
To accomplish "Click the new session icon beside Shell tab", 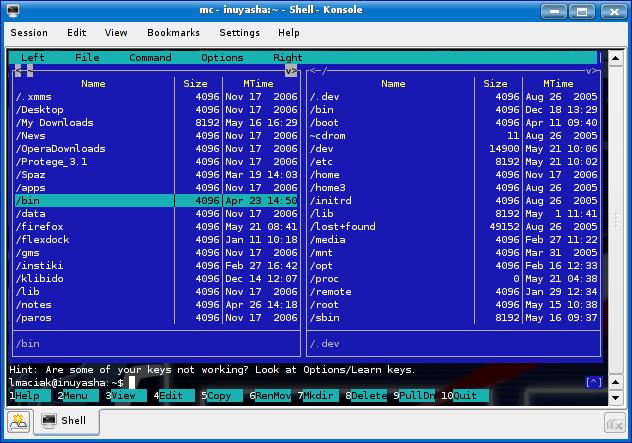I will pos(18,421).
